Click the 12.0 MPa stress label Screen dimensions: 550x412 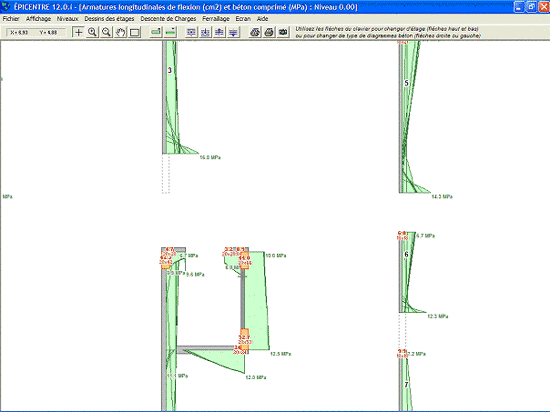click(x=256, y=377)
